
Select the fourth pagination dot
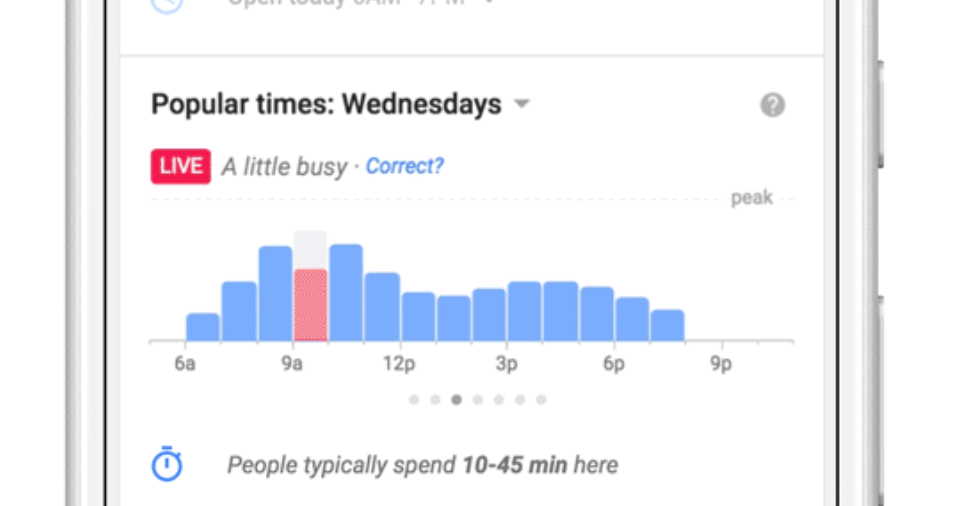point(478,400)
